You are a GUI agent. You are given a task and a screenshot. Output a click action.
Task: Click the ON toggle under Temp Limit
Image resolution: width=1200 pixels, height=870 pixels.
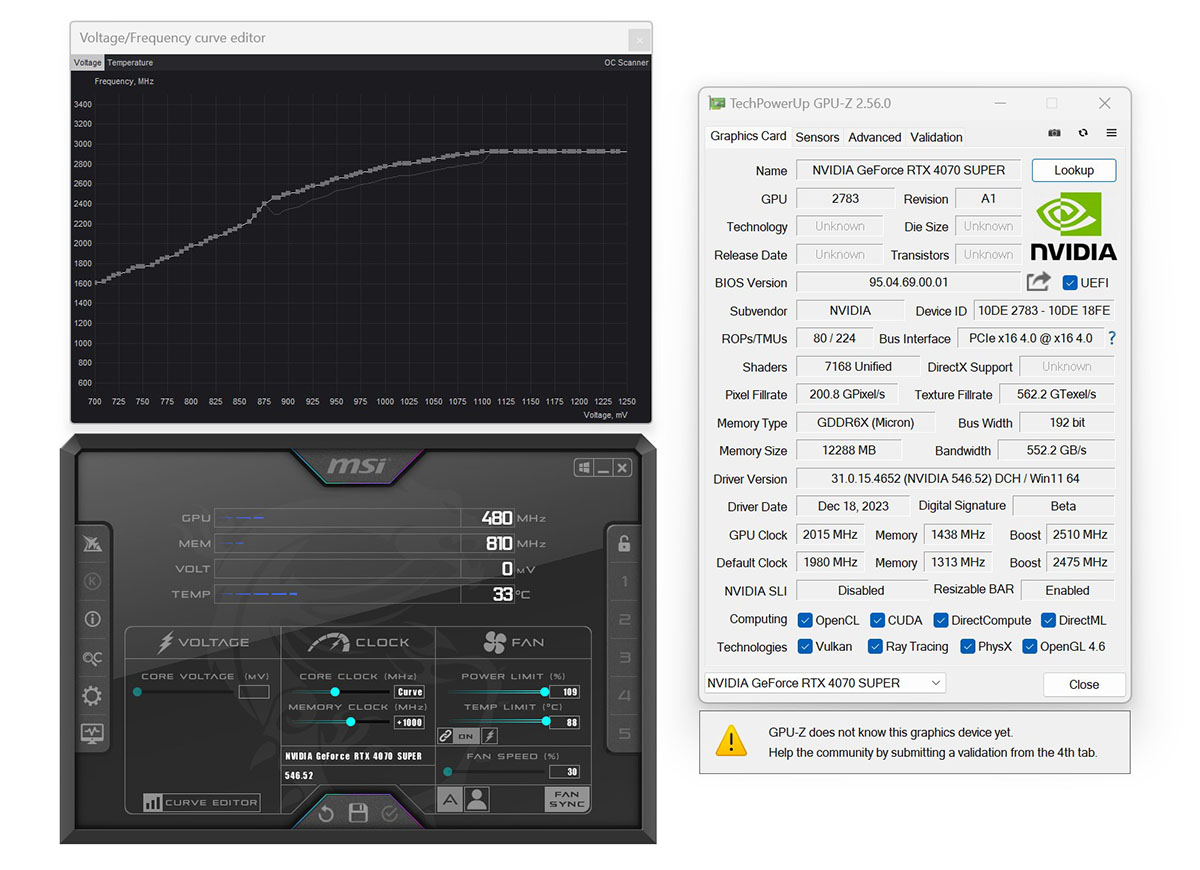click(x=466, y=736)
